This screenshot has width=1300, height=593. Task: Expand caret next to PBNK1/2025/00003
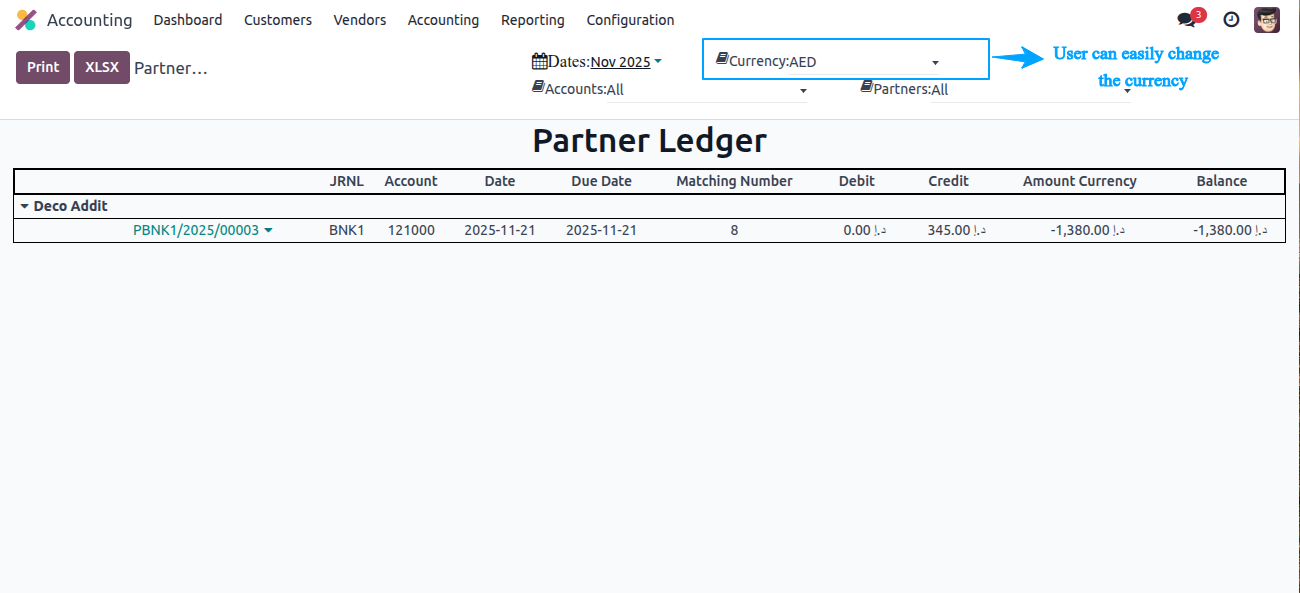tap(269, 231)
